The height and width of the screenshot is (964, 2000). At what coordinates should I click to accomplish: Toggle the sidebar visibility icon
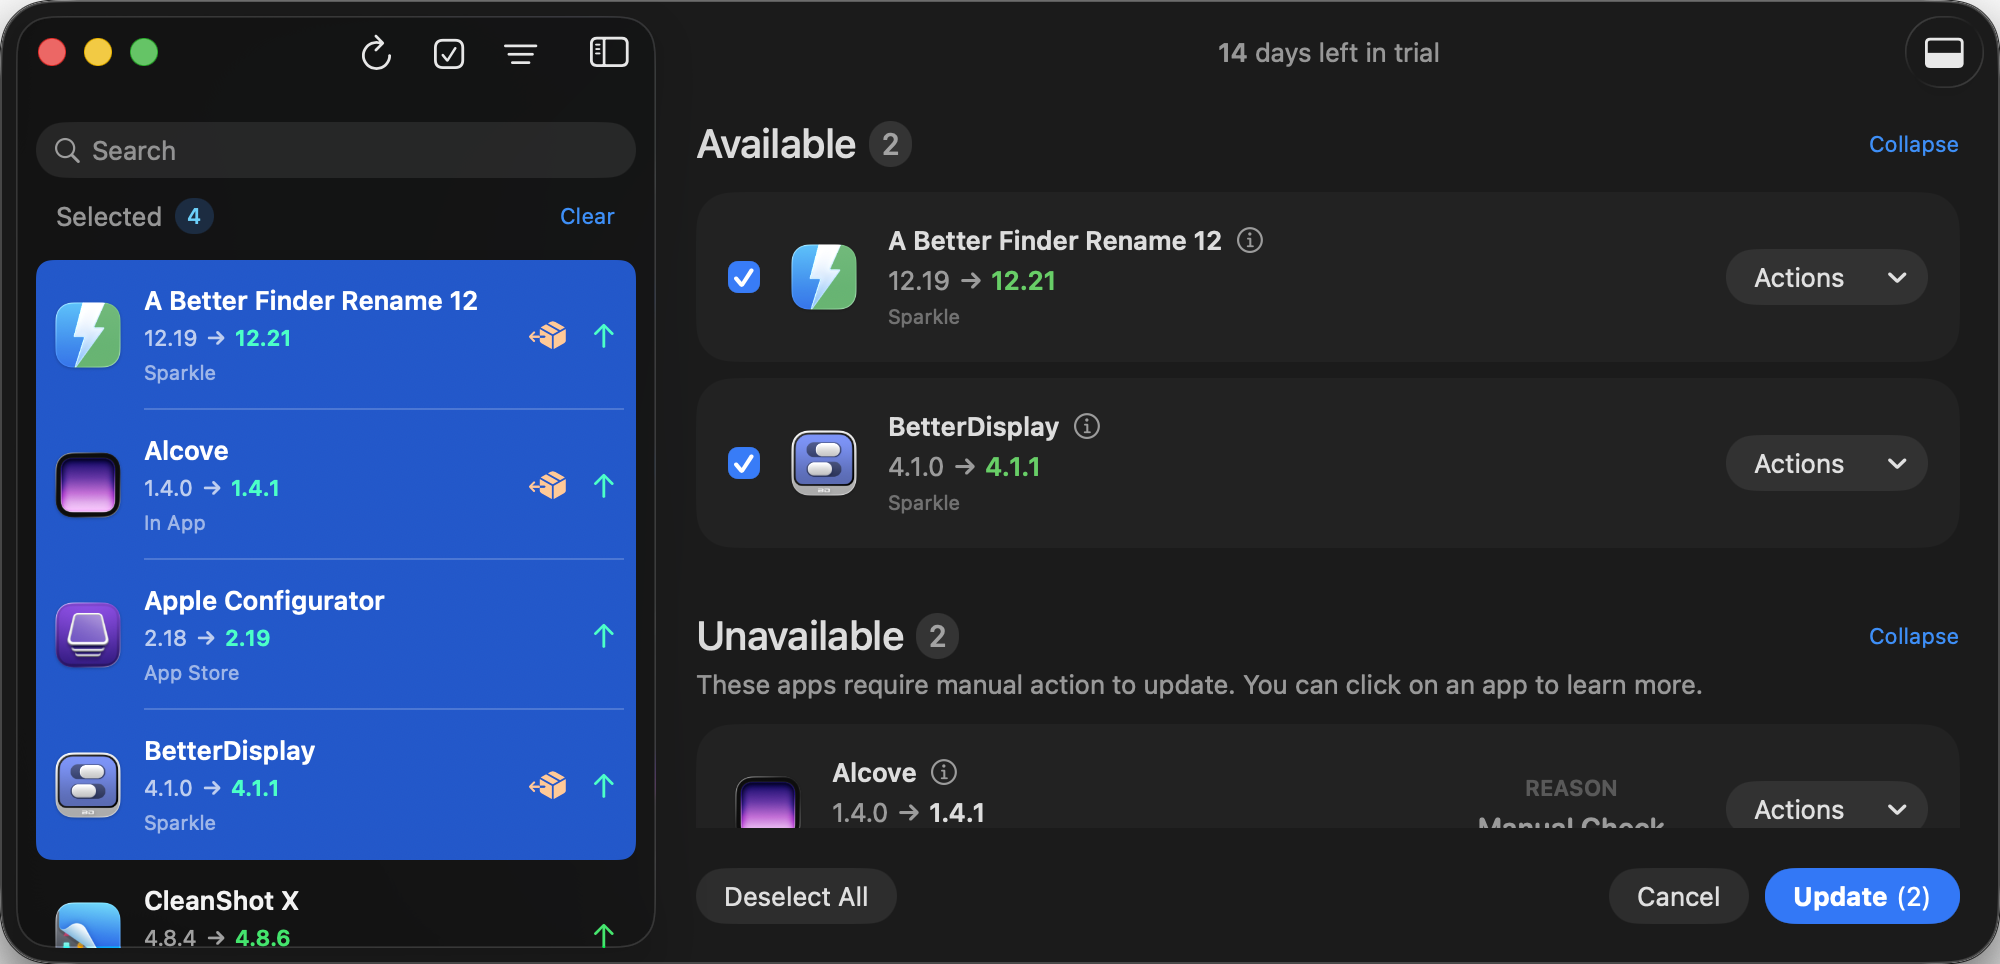click(x=609, y=51)
